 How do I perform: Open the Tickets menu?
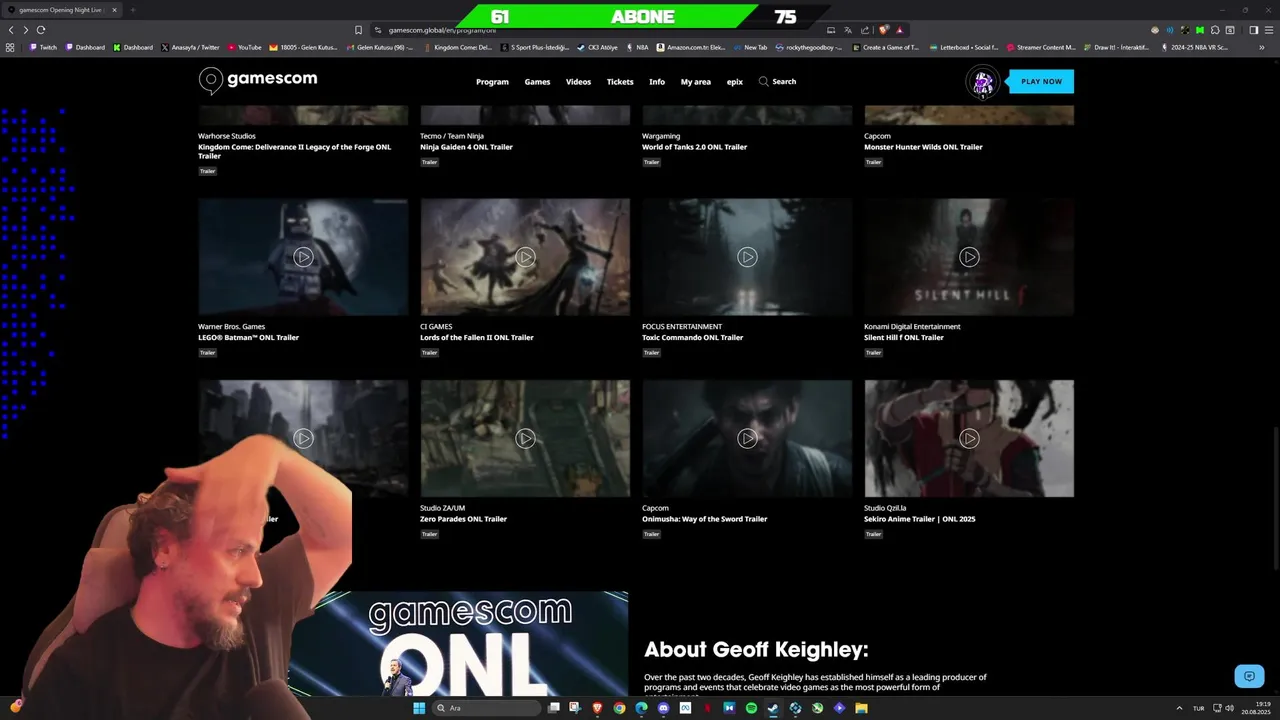[620, 82]
